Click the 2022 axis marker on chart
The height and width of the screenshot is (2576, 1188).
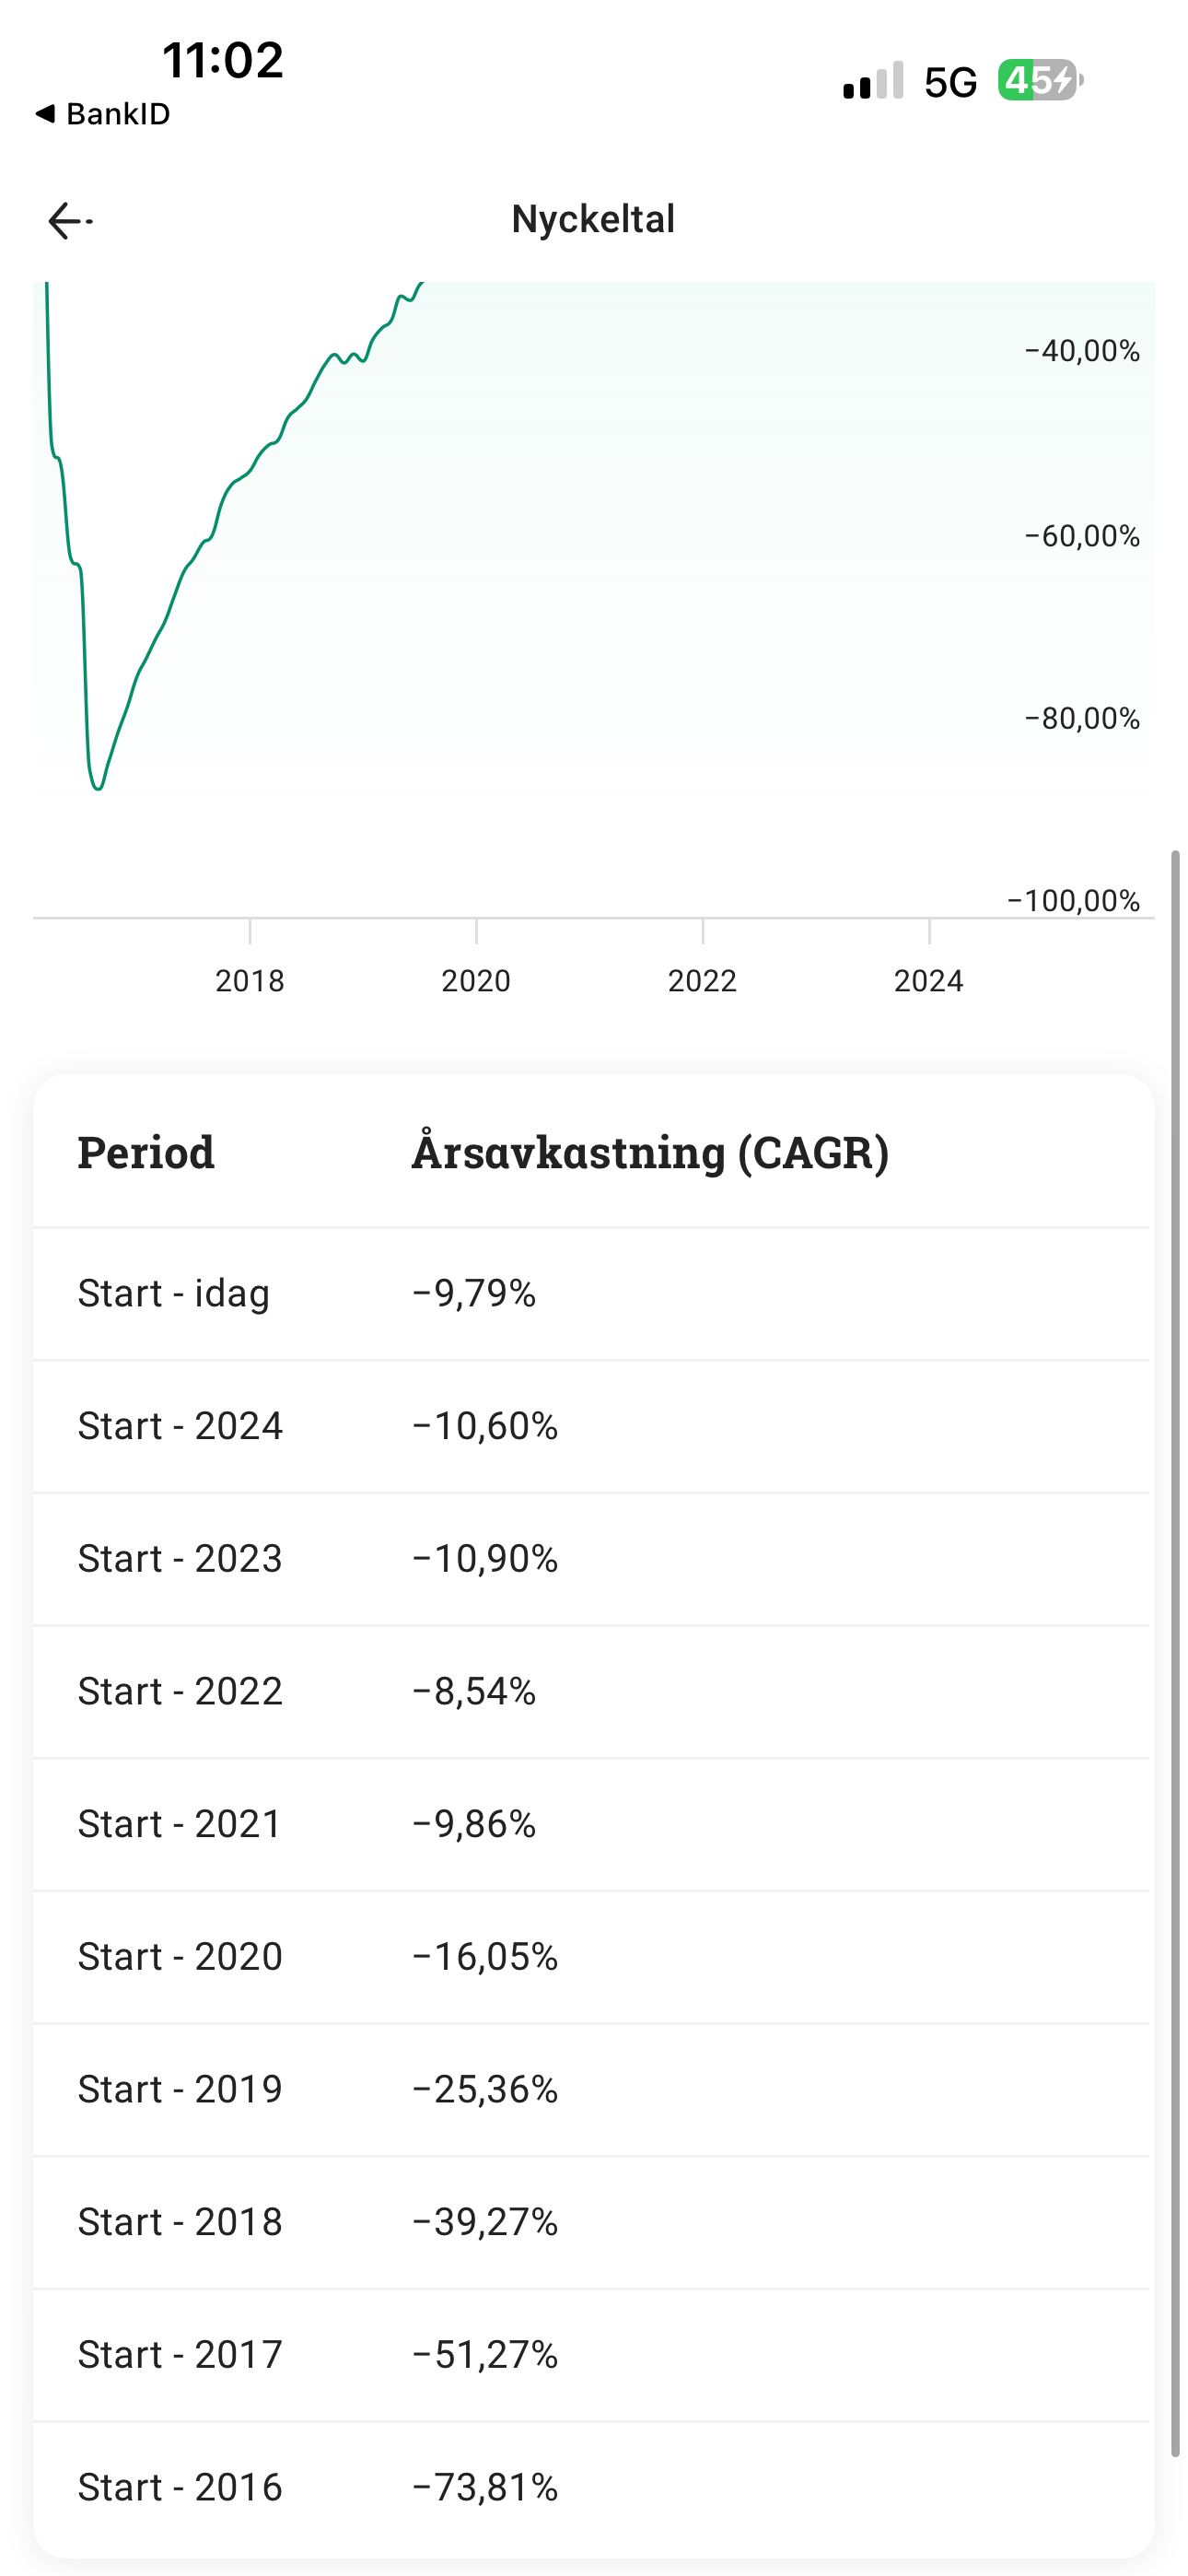(702, 980)
